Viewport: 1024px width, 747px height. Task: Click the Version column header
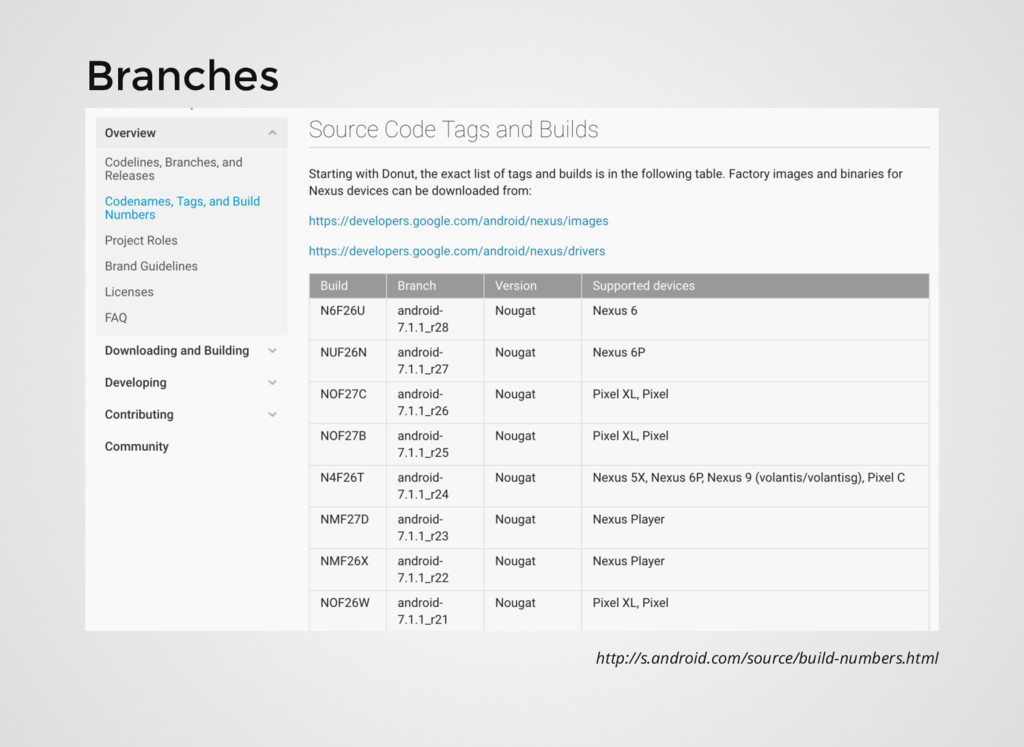point(515,286)
